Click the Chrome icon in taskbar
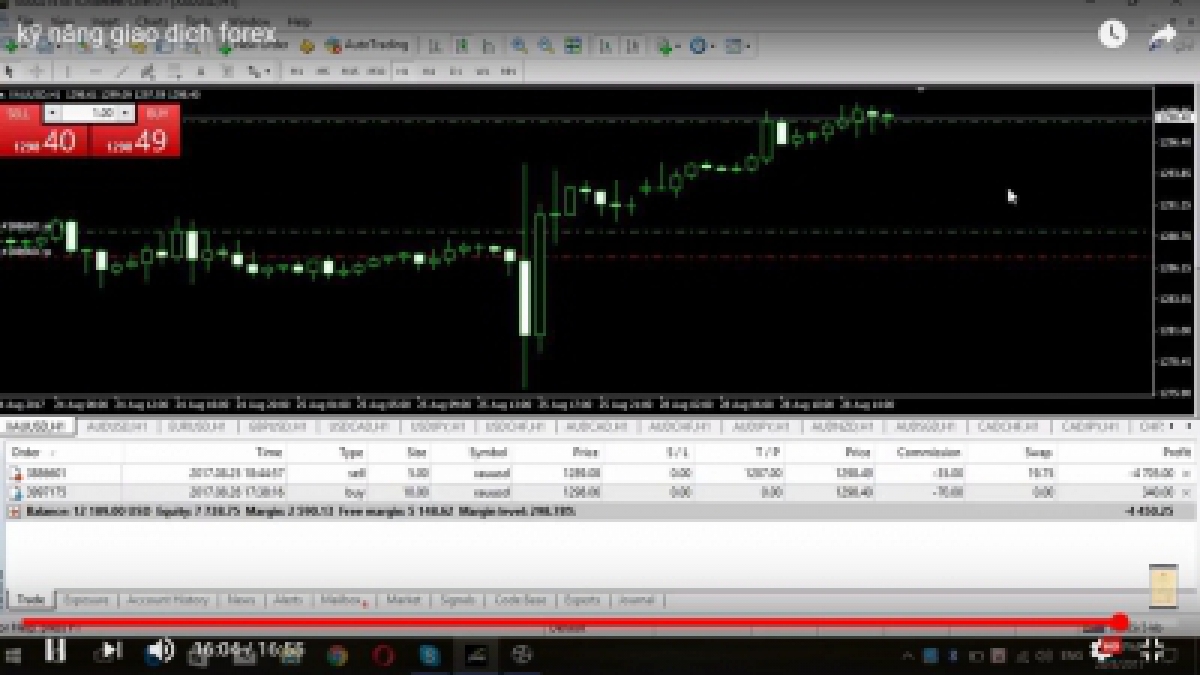This screenshot has width=1200, height=675. [x=337, y=655]
